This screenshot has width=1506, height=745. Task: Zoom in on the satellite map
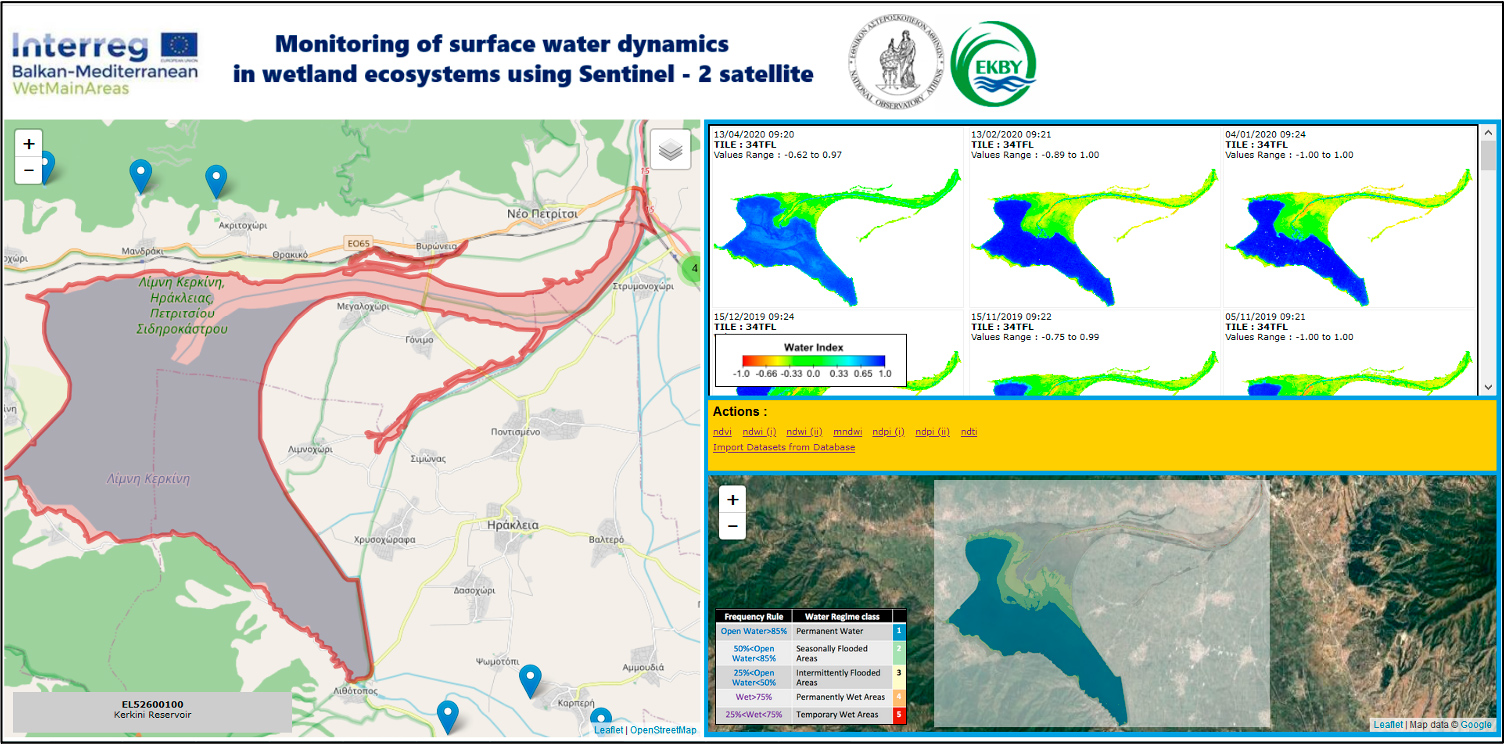[x=733, y=500]
